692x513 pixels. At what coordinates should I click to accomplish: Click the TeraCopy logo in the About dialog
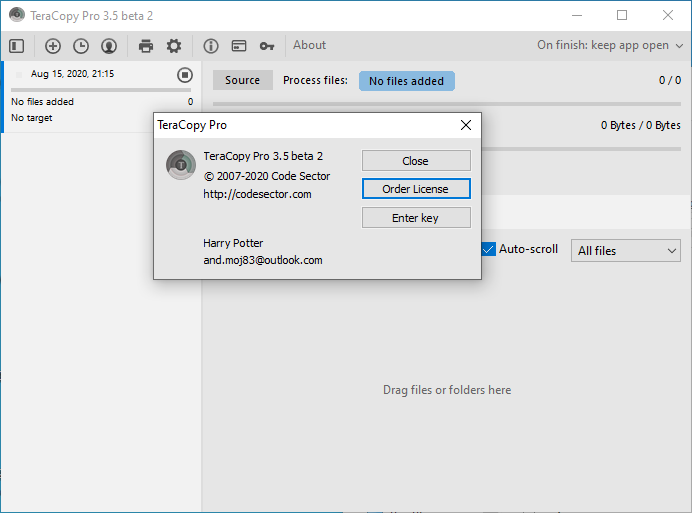point(181,165)
